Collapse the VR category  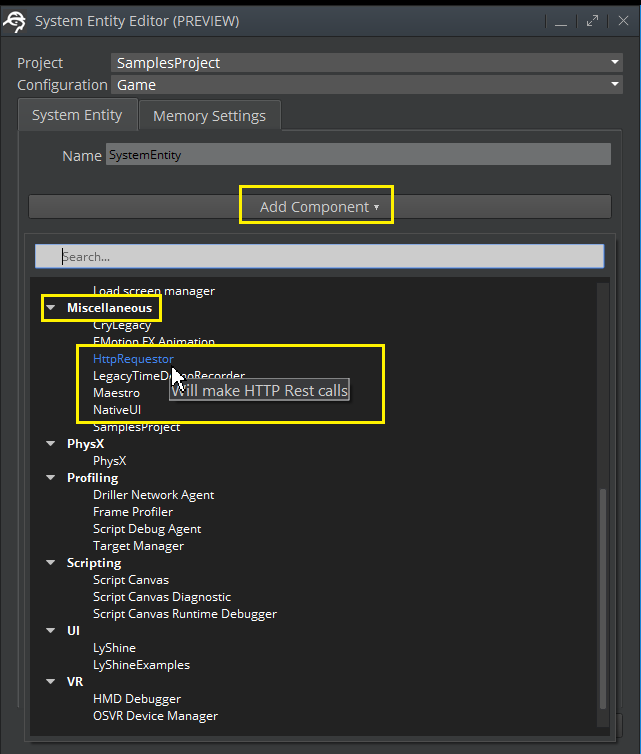(50, 681)
